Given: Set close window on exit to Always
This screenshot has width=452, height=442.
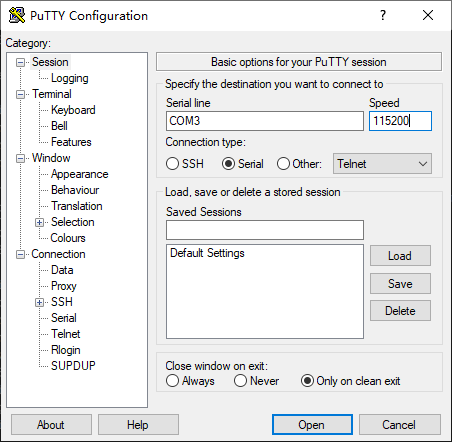Looking at the screenshot, I should coord(172,381).
